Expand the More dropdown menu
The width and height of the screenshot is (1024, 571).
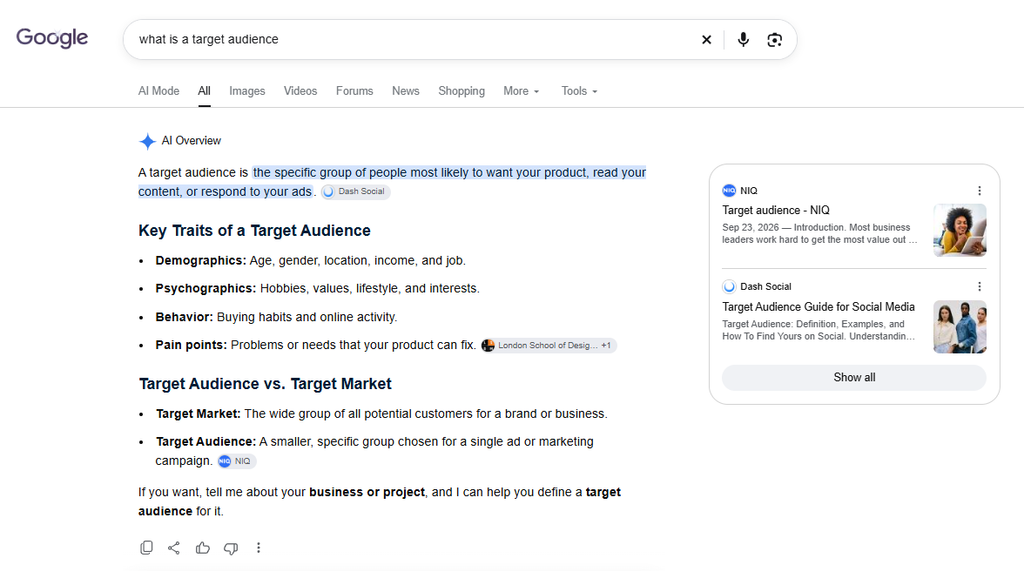pyautogui.click(x=521, y=91)
